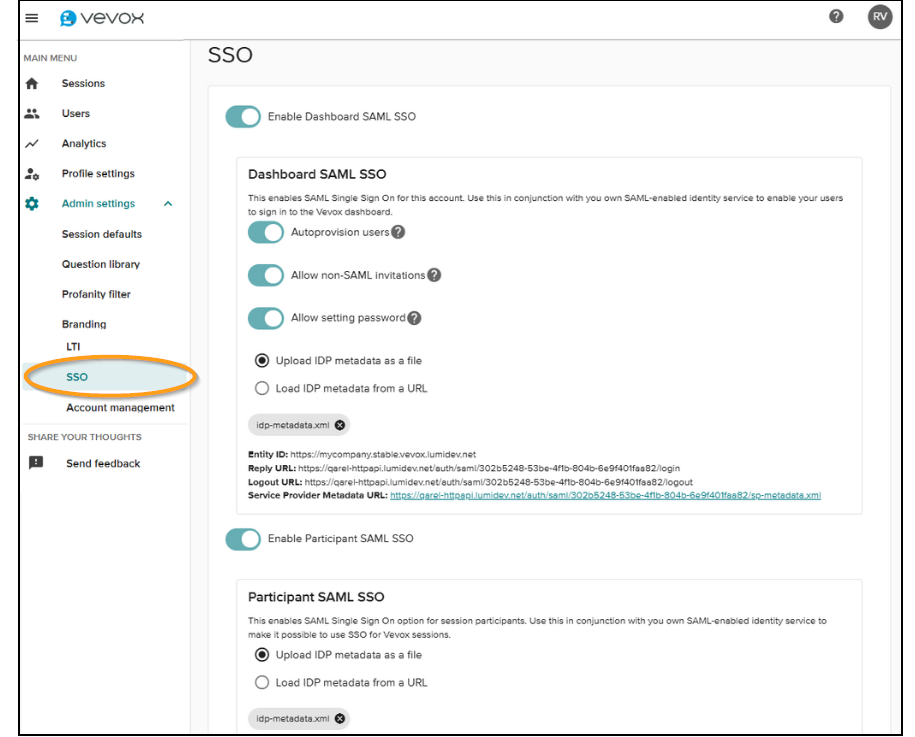Open Profanity filter submenu item

tap(96, 294)
